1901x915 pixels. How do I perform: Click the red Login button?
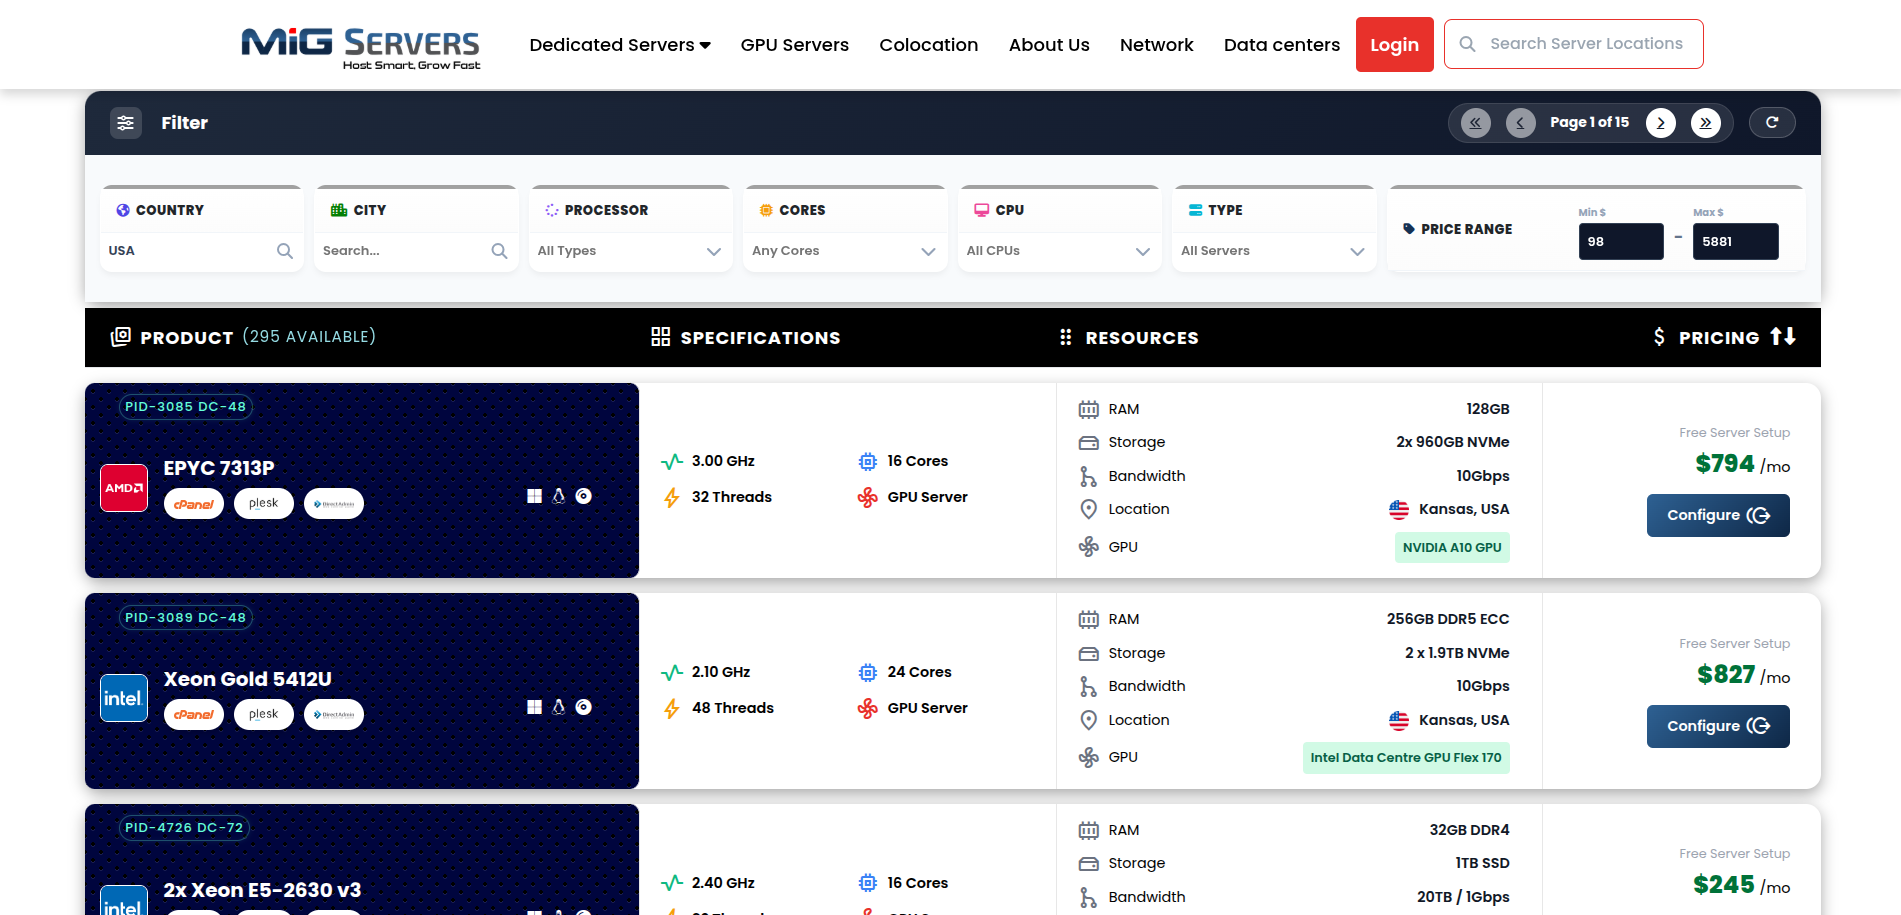point(1395,44)
